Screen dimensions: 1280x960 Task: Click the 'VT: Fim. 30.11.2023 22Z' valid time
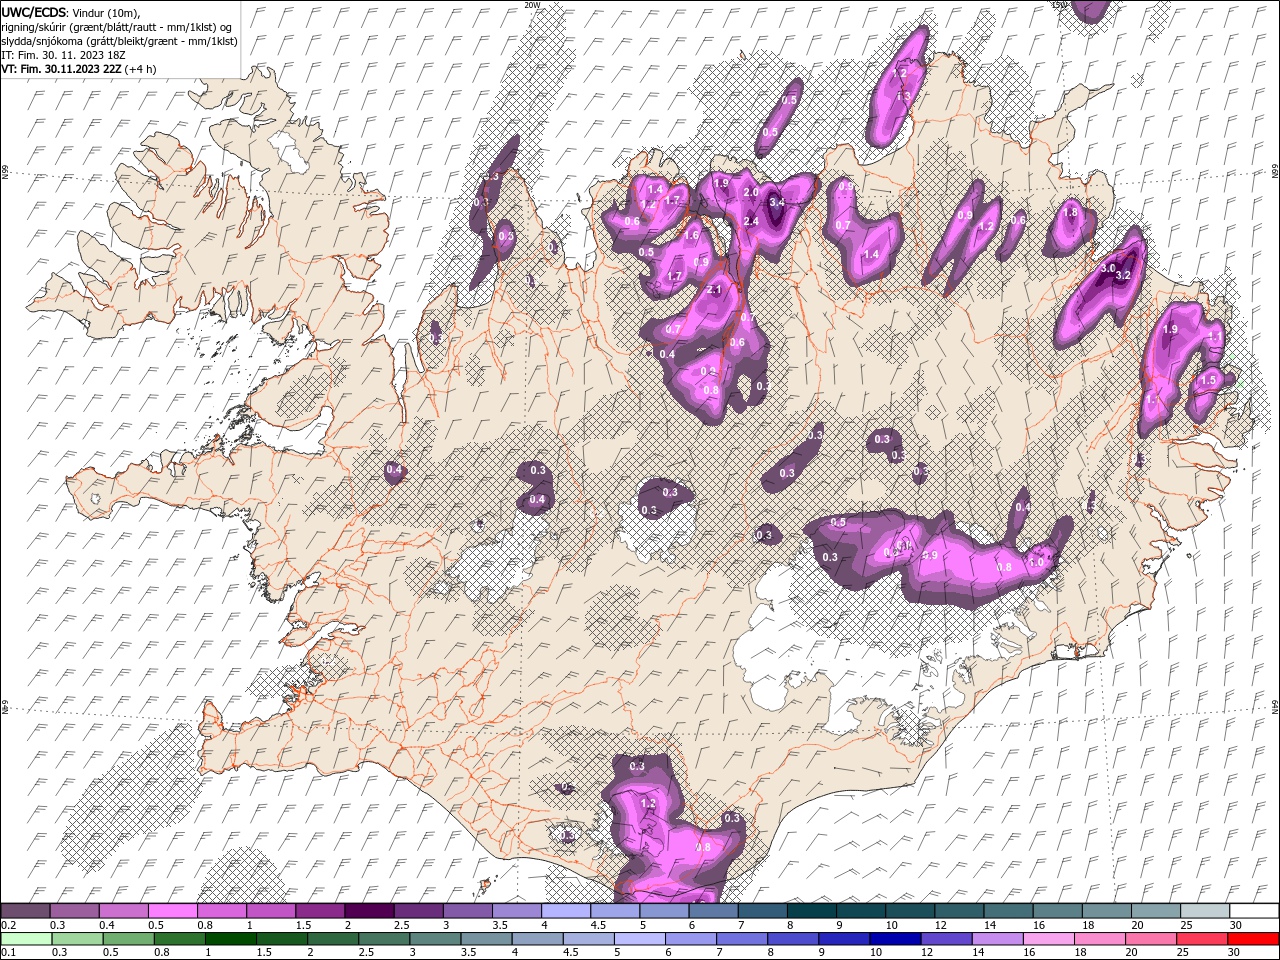pyautogui.click(x=61, y=69)
